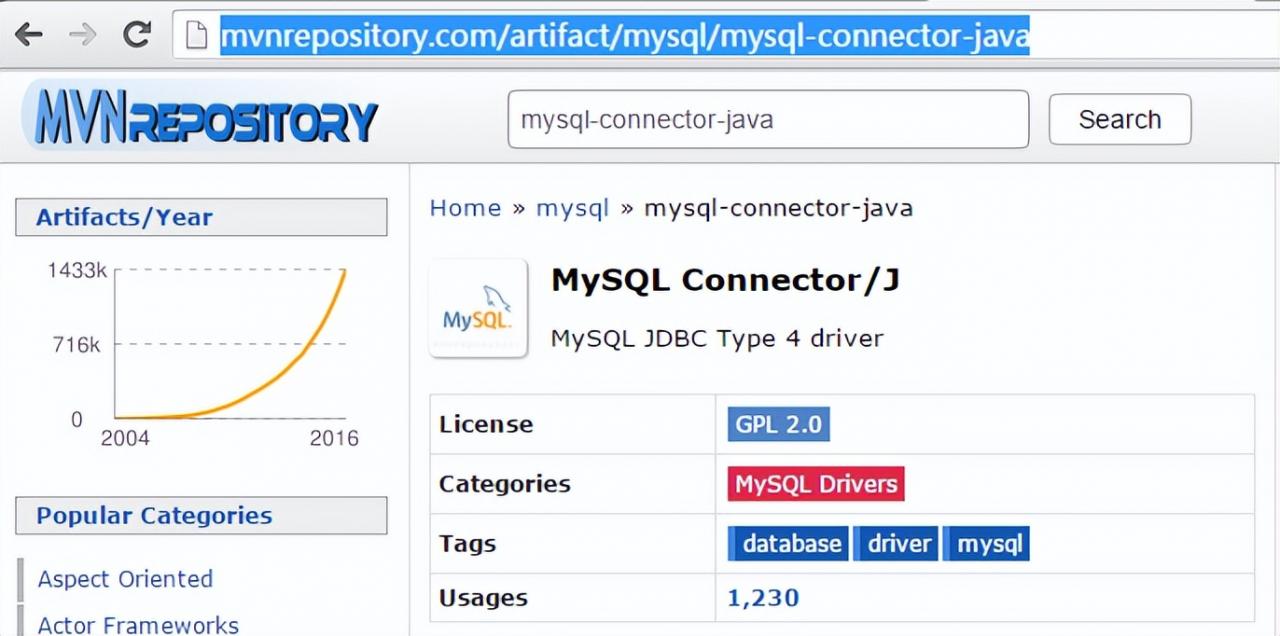Open the MySQL Drivers category tag
Image resolution: width=1280 pixels, height=636 pixels.
816,484
